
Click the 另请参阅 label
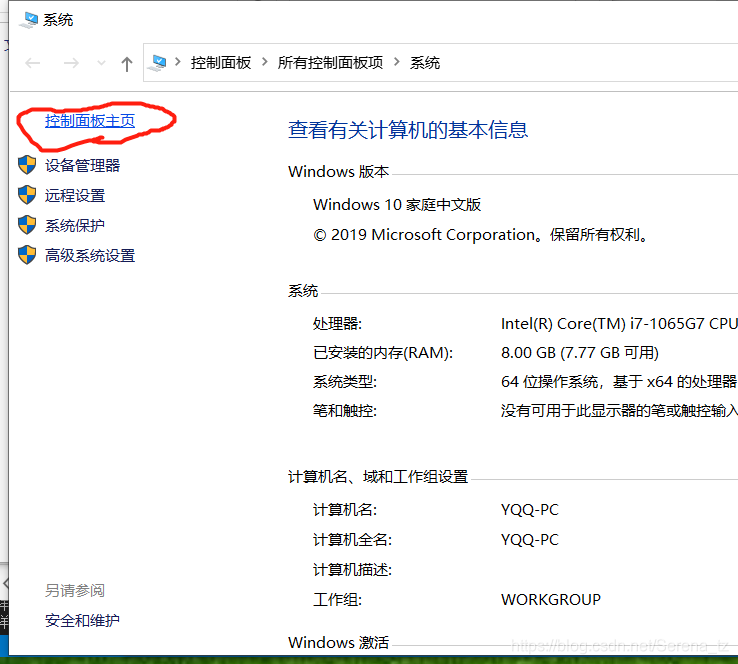(x=75, y=590)
